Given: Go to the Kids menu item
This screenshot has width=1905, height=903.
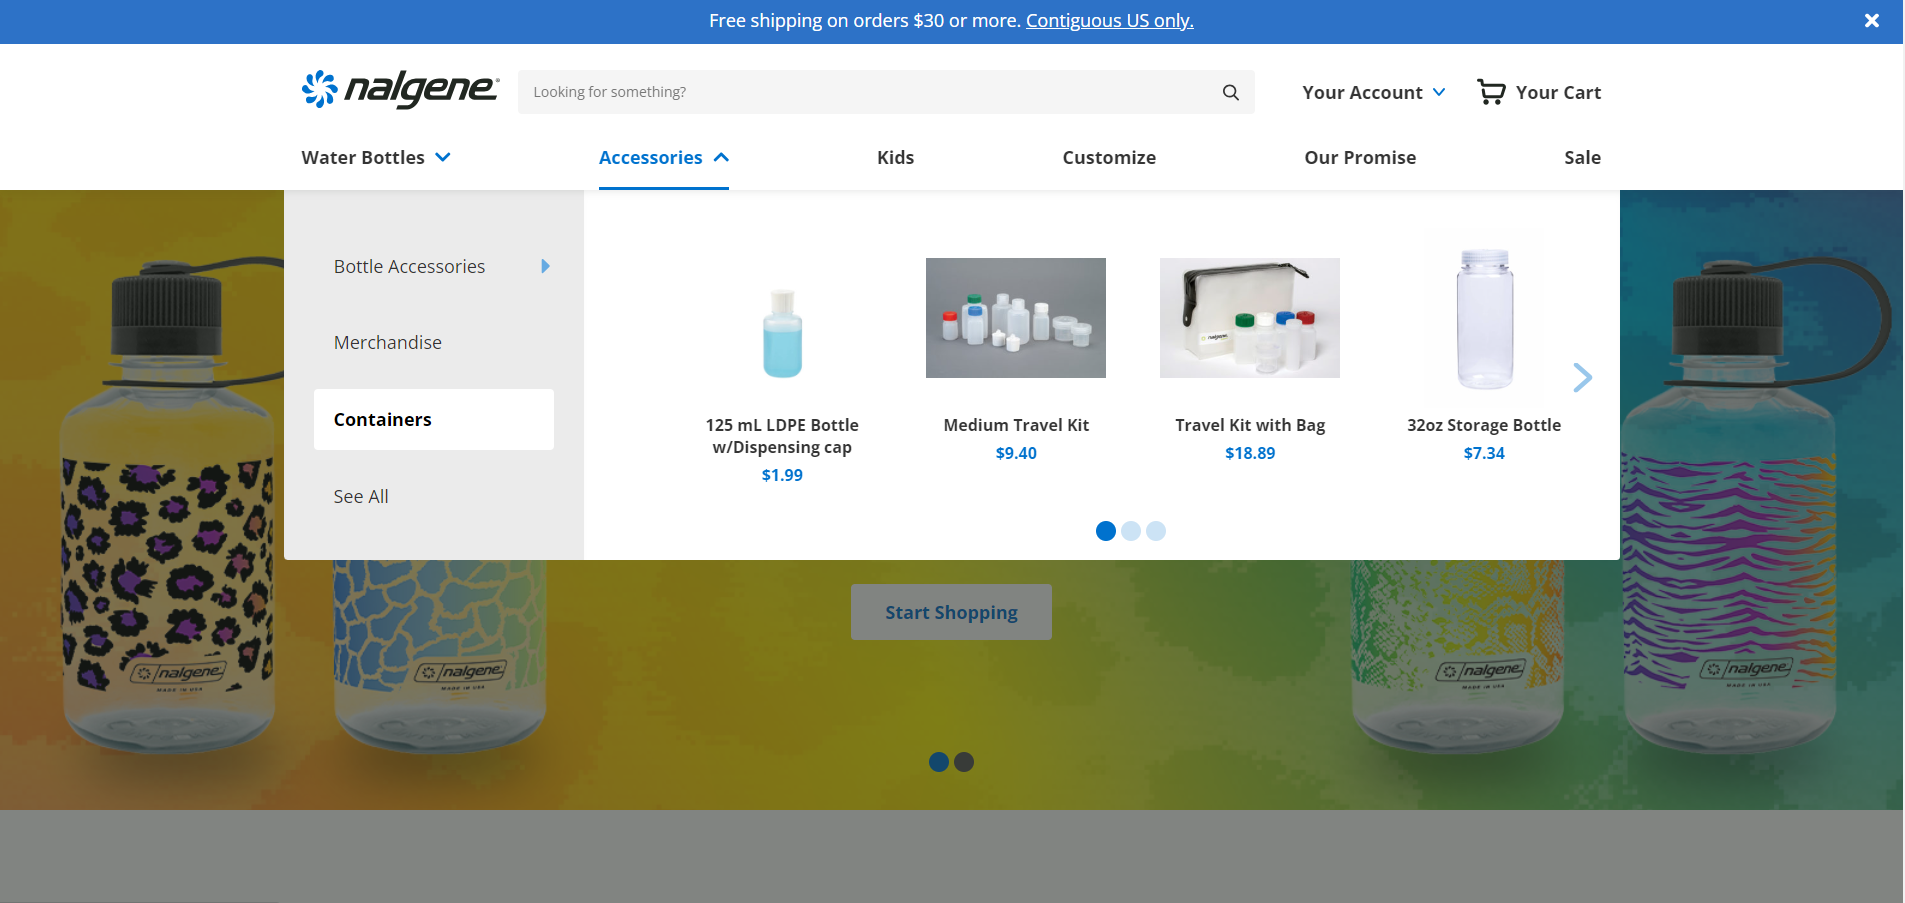Looking at the screenshot, I should [895, 158].
